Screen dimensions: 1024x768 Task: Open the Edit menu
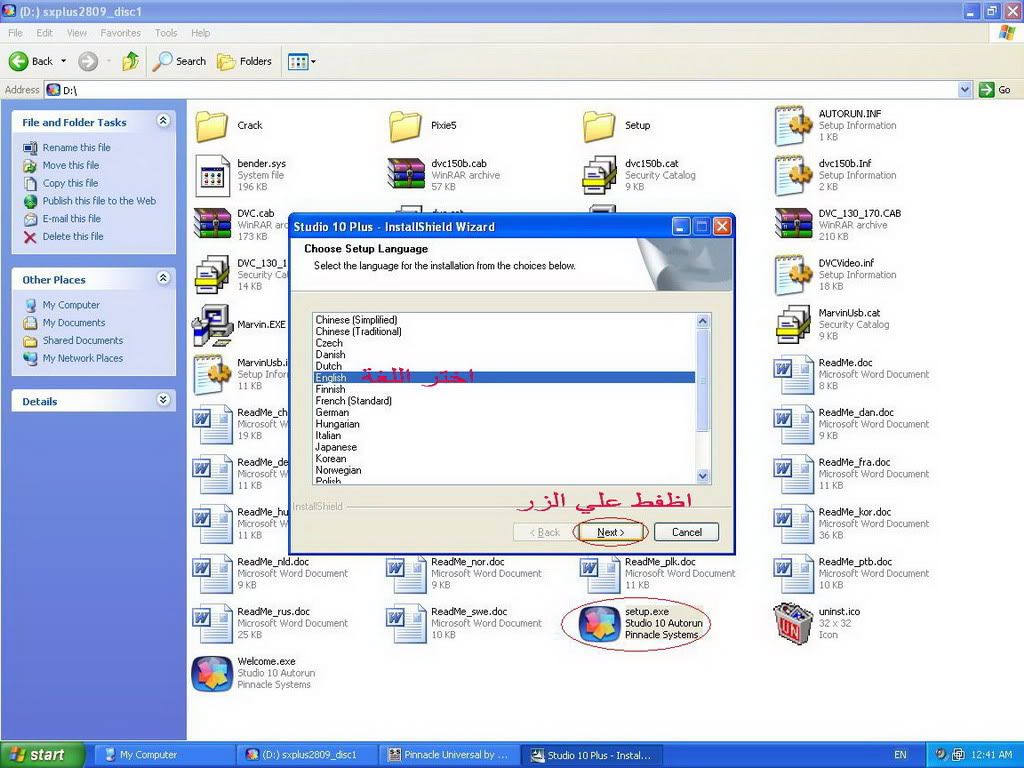44,33
